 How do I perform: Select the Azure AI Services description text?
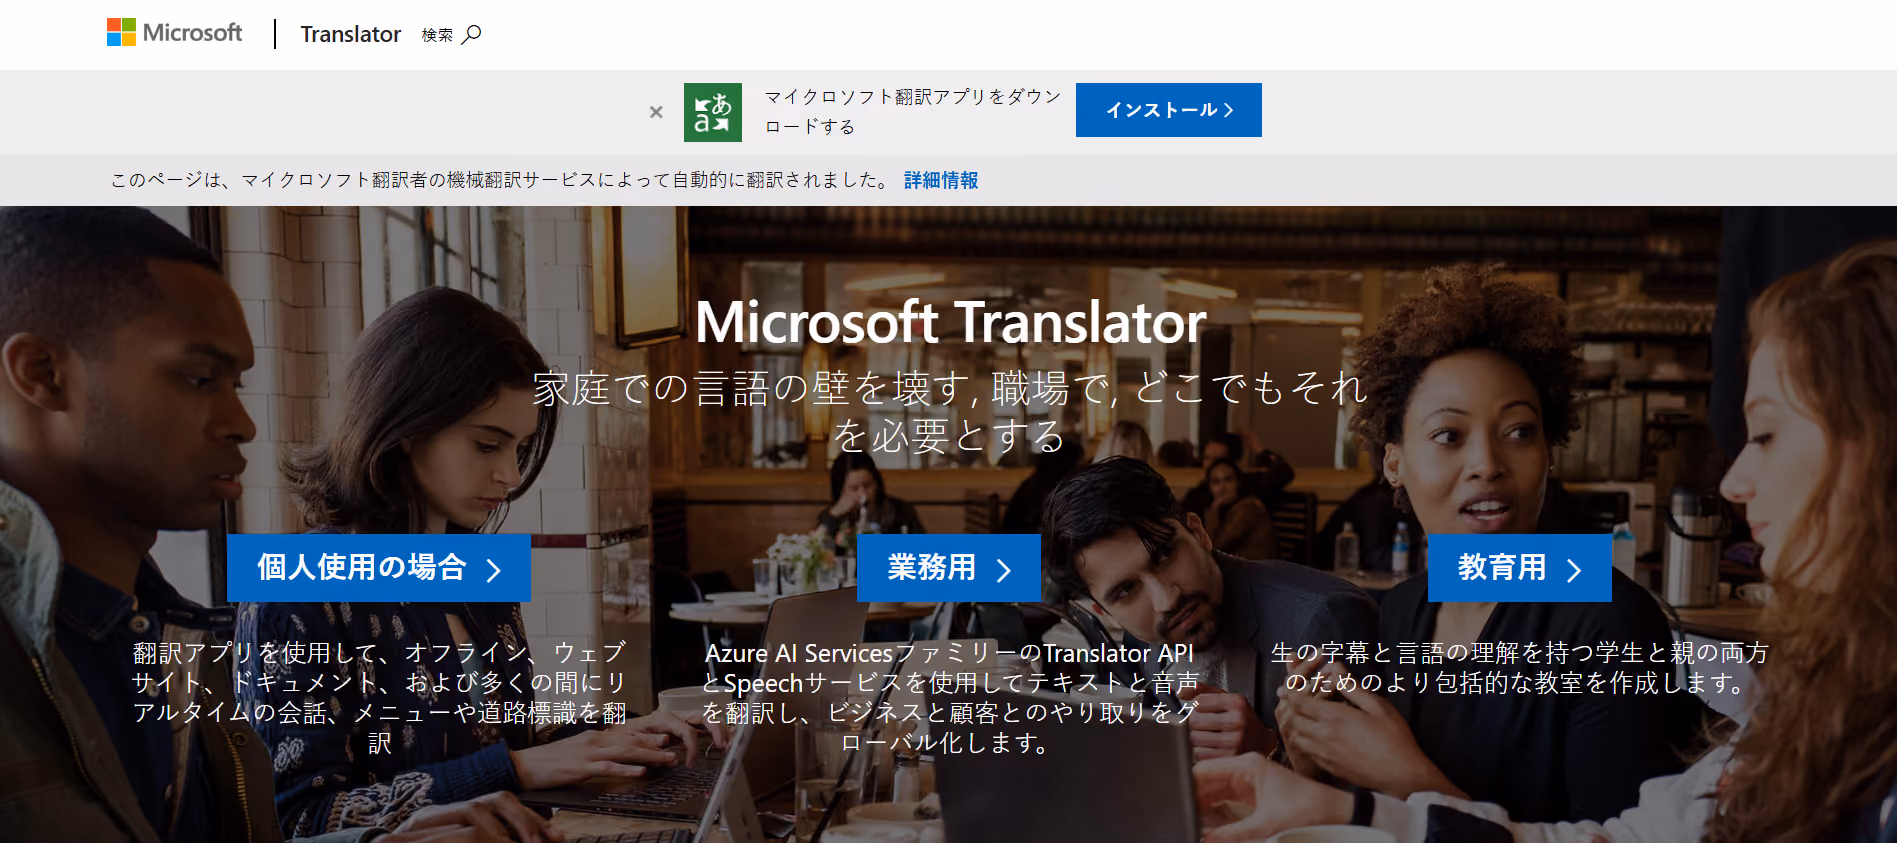tap(949, 697)
